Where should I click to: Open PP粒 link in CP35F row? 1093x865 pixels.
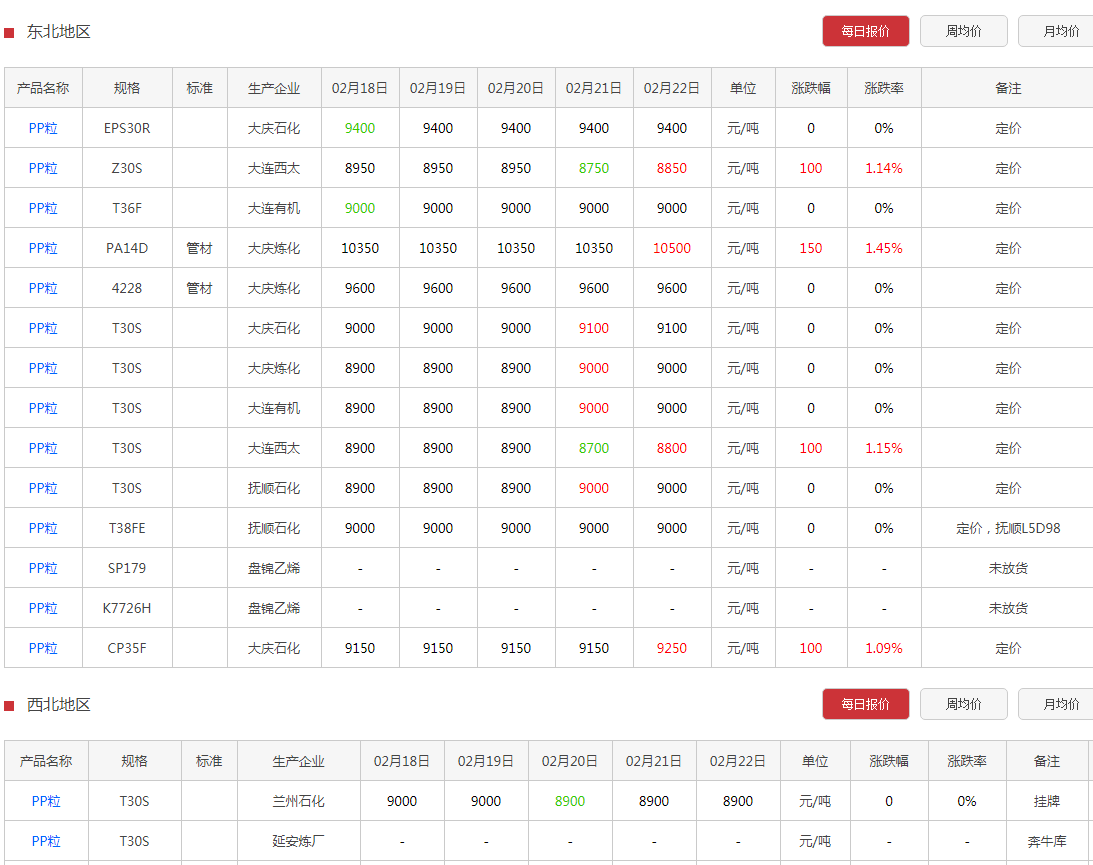(x=43, y=648)
